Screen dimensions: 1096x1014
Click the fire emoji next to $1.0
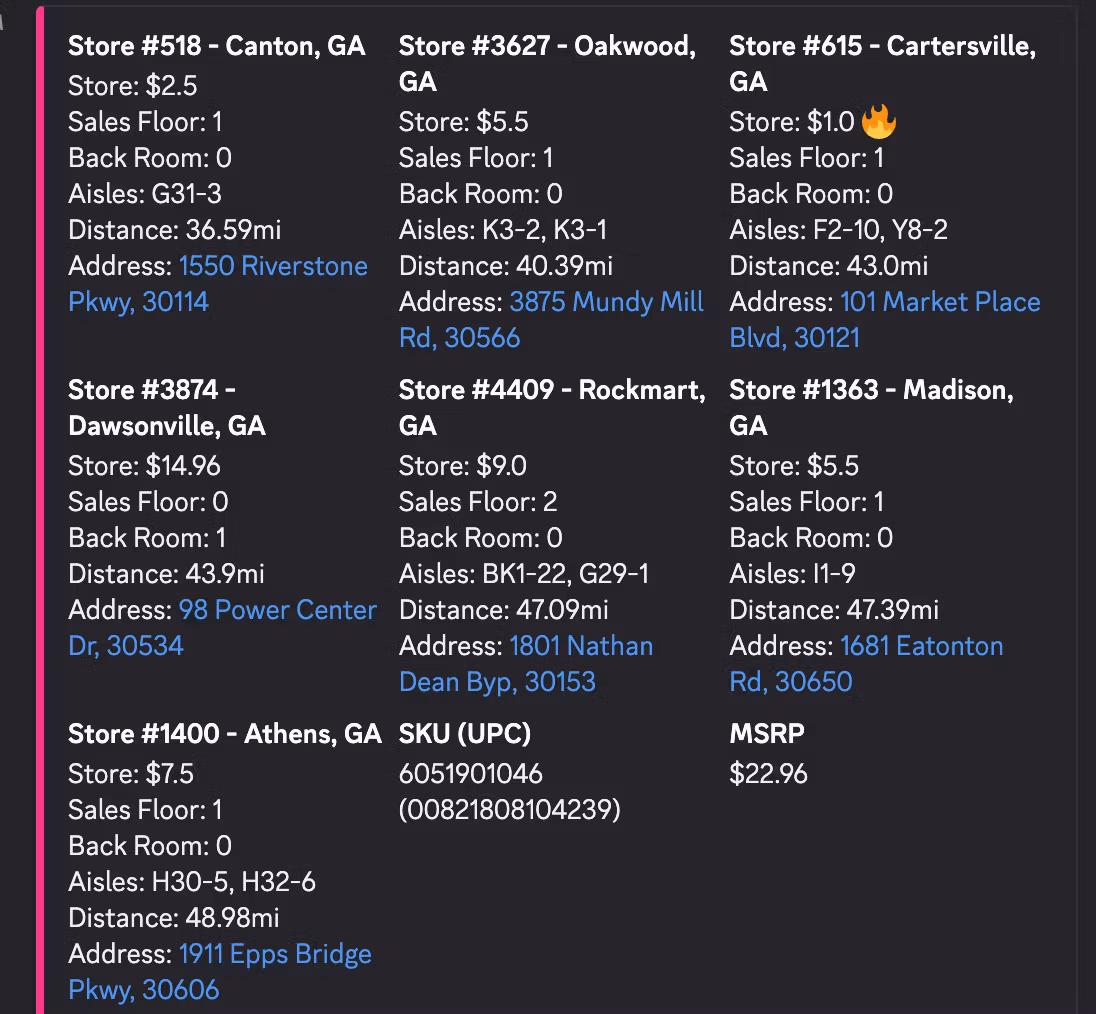(879, 122)
